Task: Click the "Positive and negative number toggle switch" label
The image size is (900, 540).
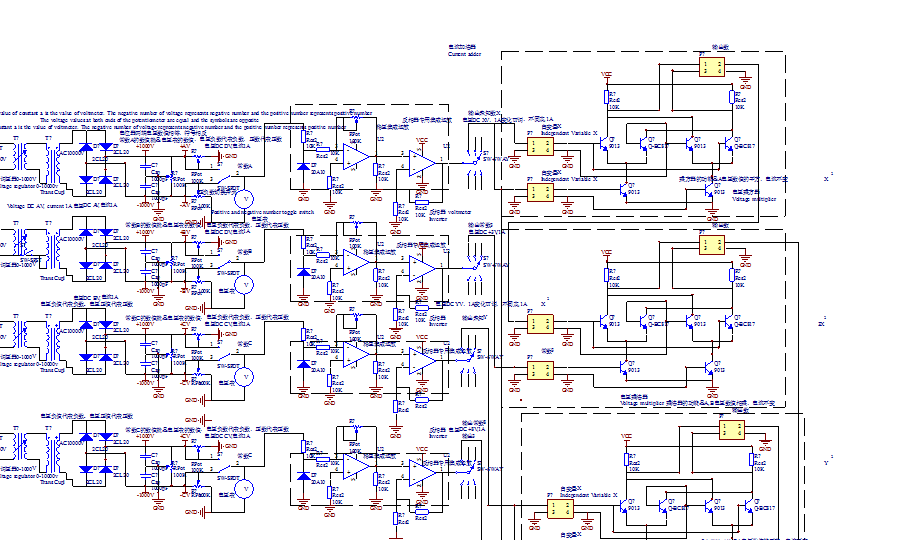Action: click(263, 212)
